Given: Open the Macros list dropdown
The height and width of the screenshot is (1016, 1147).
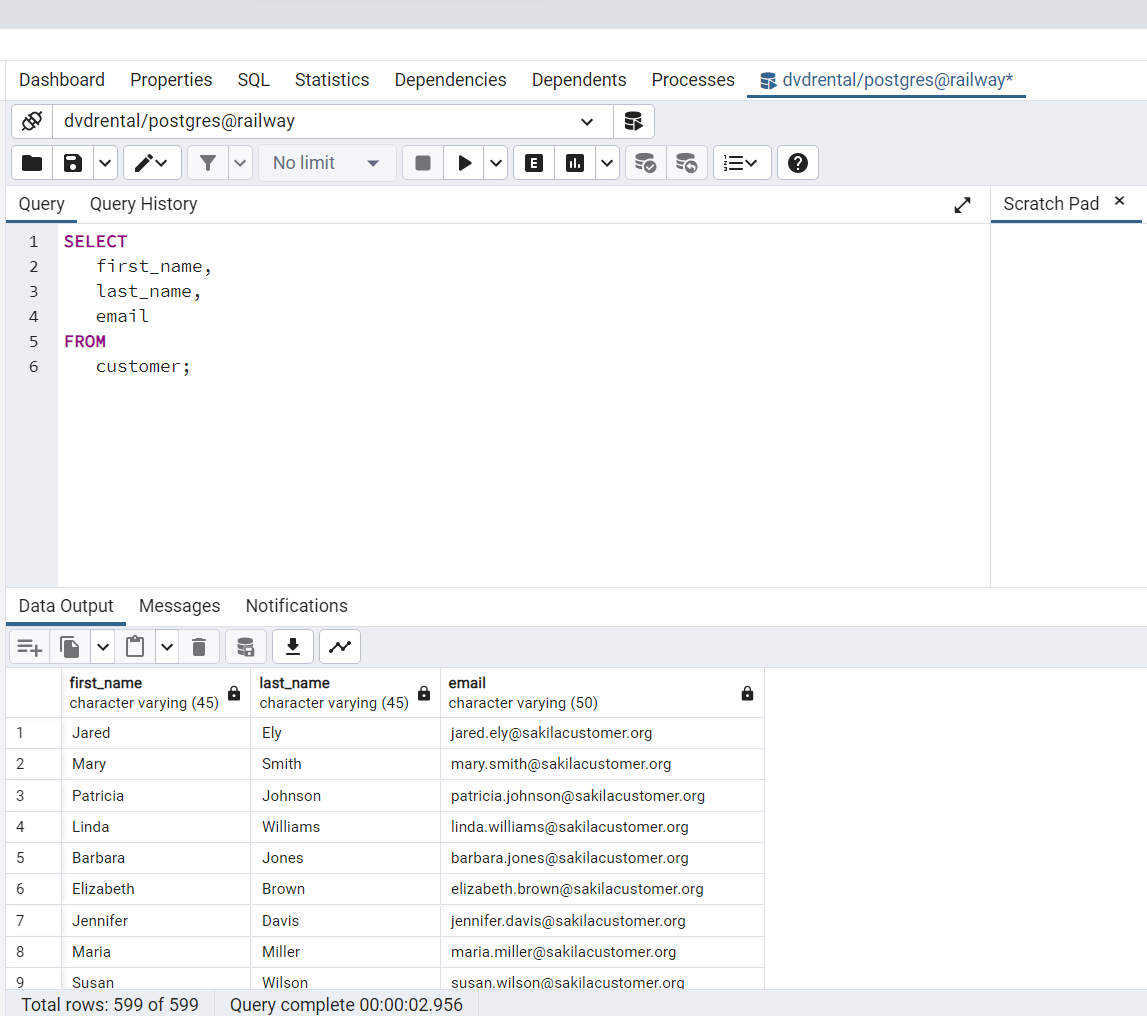Looking at the screenshot, I should [x=742, y=162].
